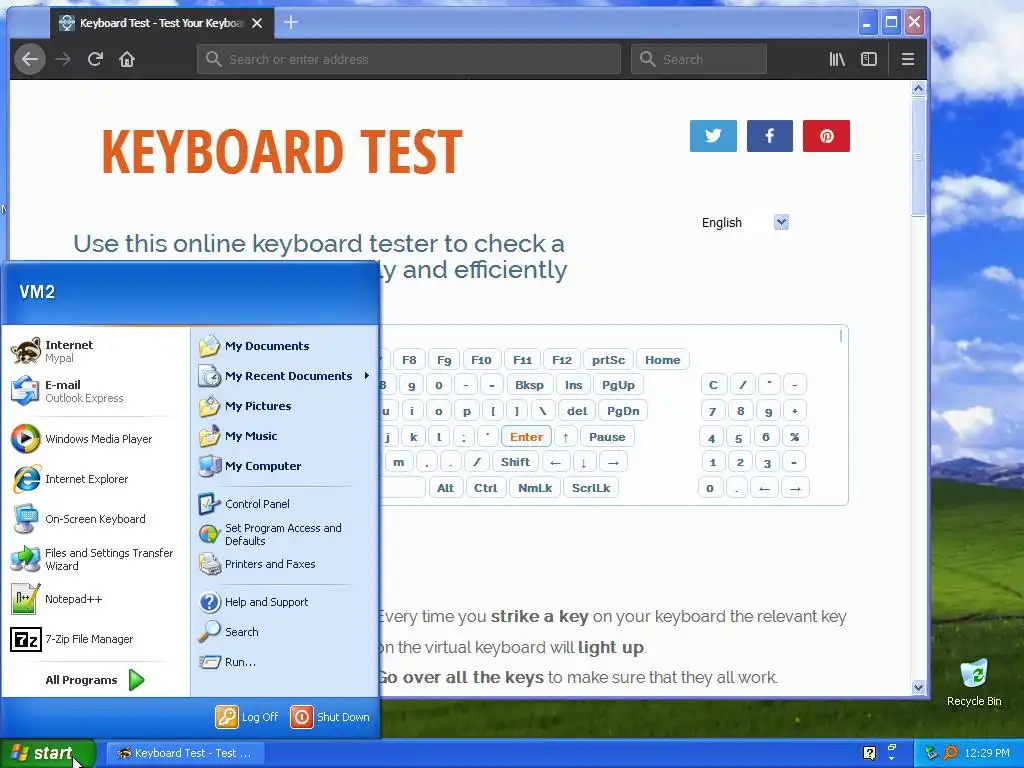
Task: Open the English language dropdown
Action: (x=781, y=222)
